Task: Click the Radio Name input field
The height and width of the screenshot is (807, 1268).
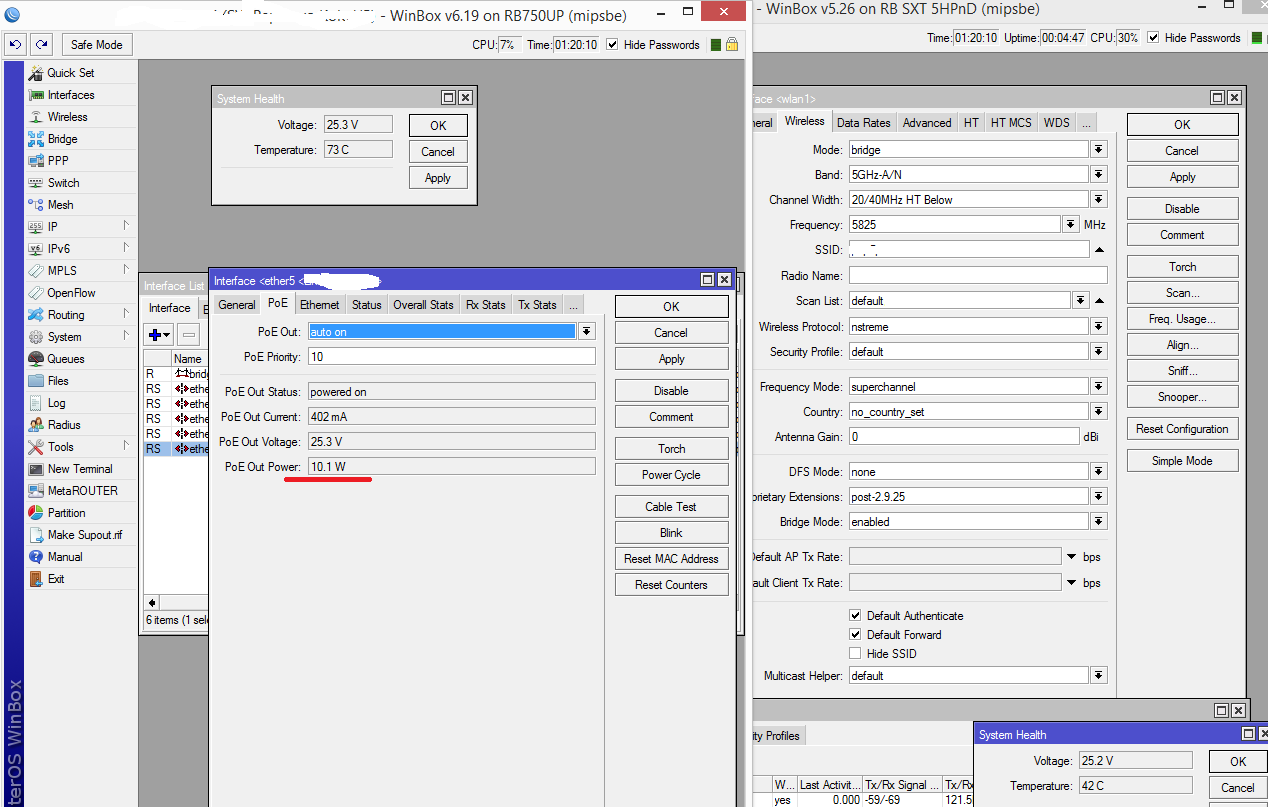Action: click(x=977, y=275)
